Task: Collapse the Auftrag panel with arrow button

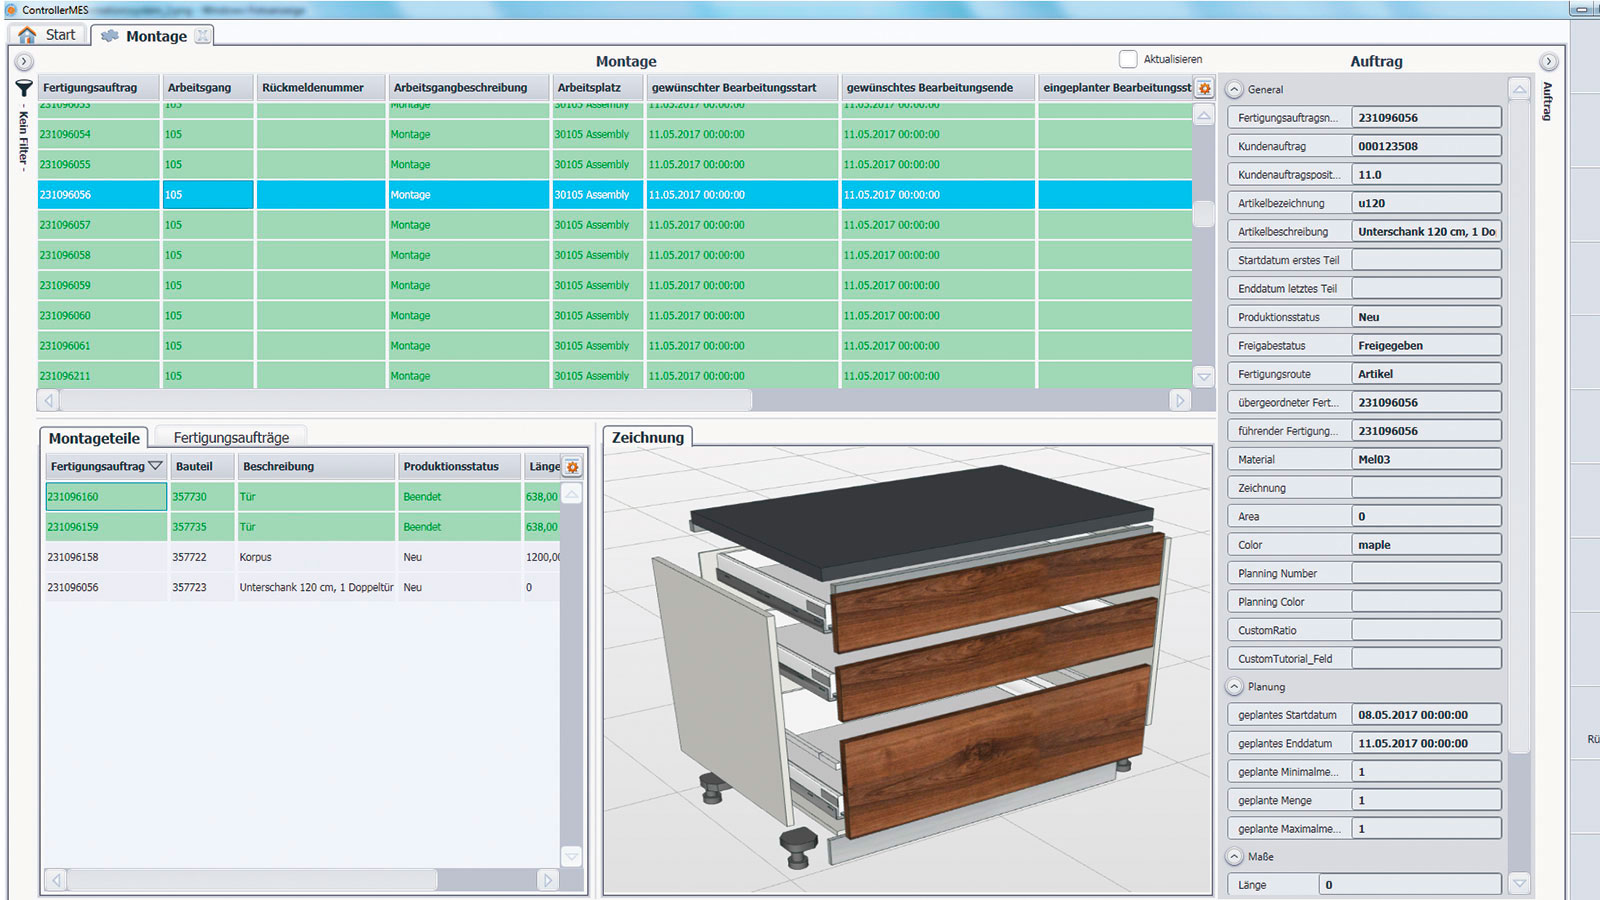Action: [x=1548, y=62]
